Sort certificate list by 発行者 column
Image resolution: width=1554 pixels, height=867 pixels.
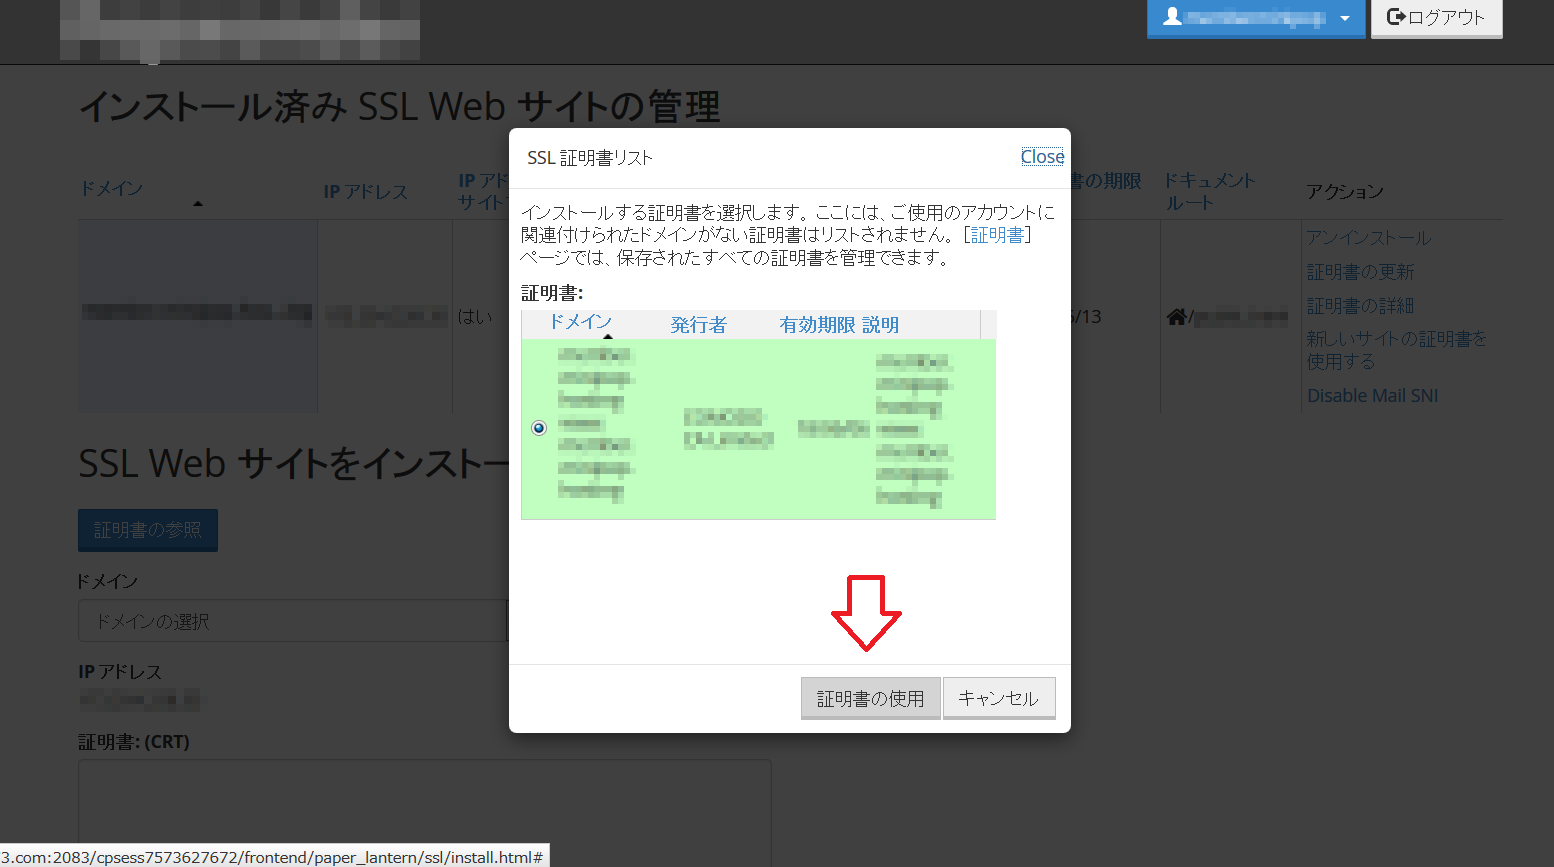click(x=698, y=325)
